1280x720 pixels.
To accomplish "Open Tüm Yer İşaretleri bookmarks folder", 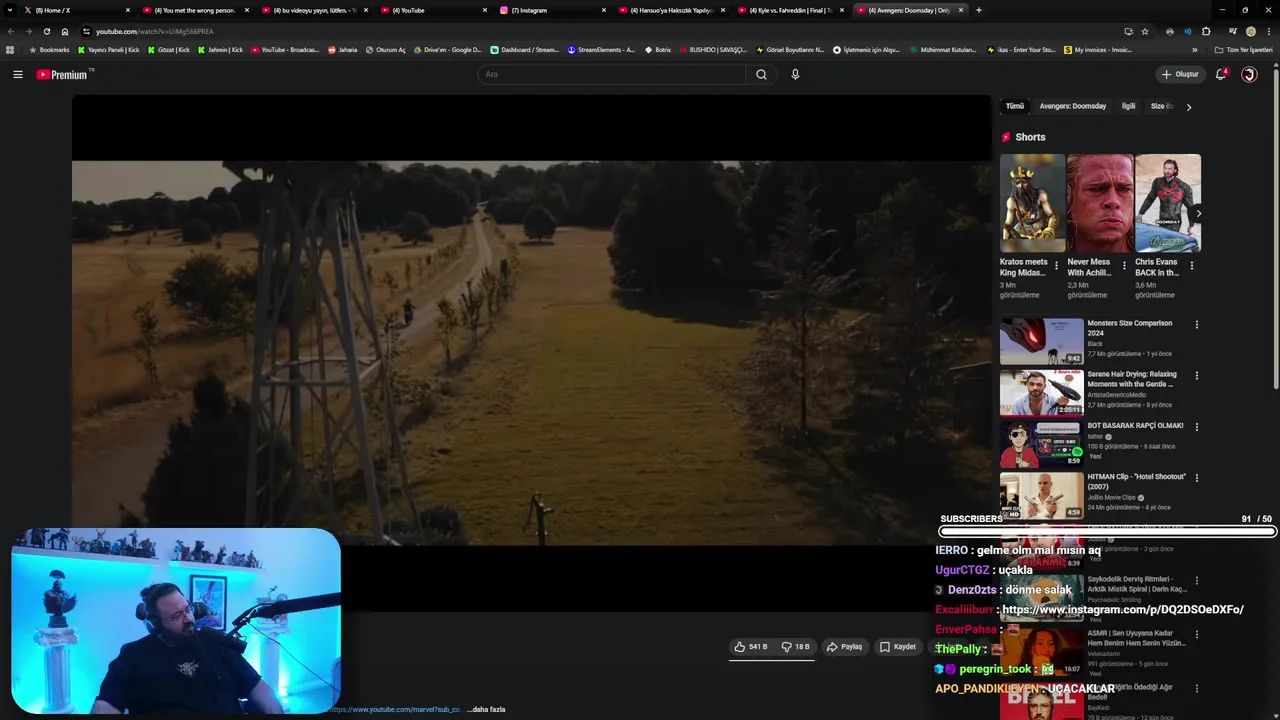I will pos(1244,50).
